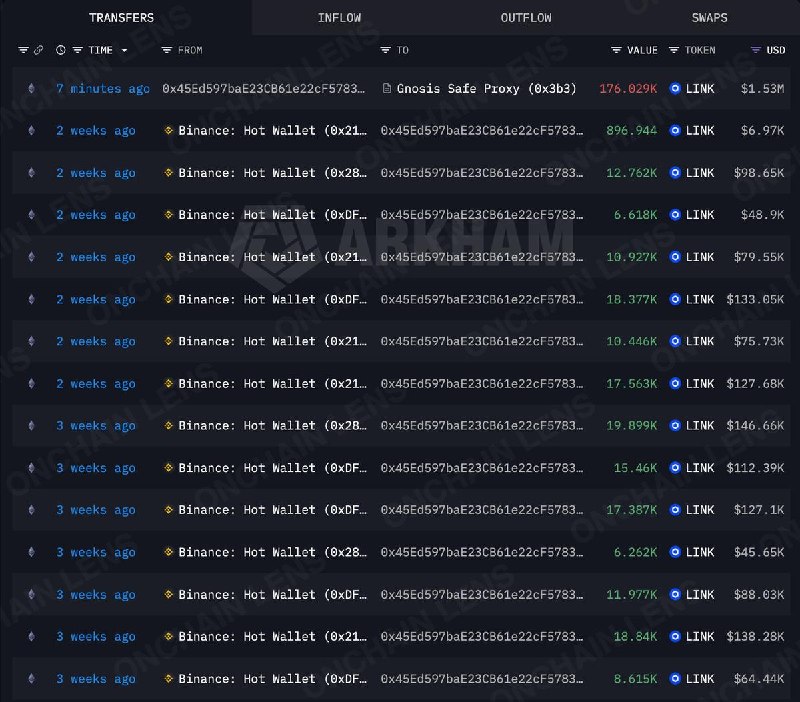Open the INFLOW tab
The width and height of the screenshot is (800, 702).
(339, 18)
